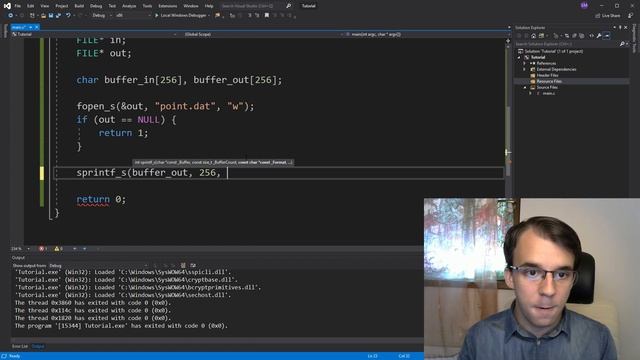Open the user account avatar

pos(584,5)
